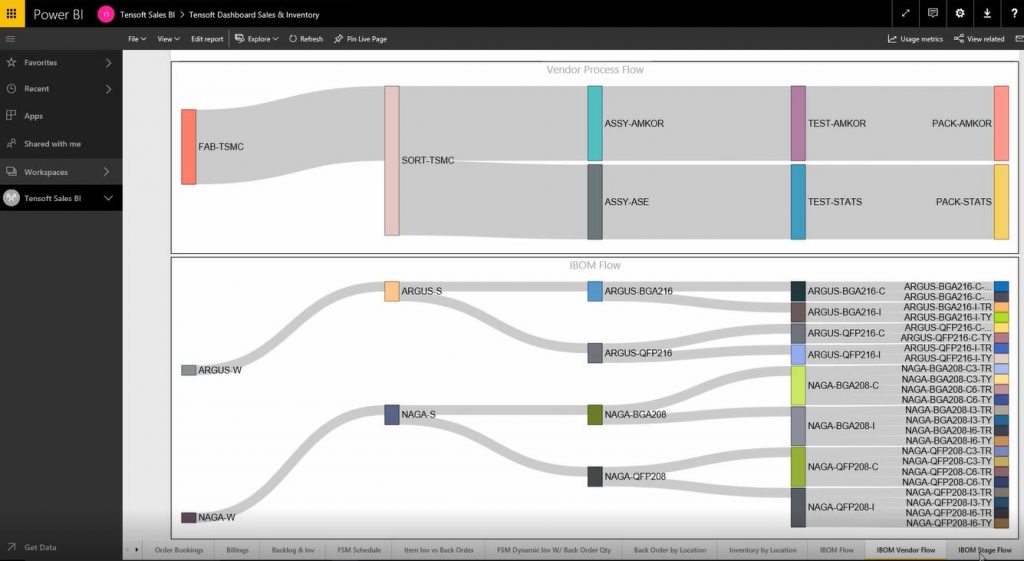Select the ARGUS-S orange node

(392, 291)
